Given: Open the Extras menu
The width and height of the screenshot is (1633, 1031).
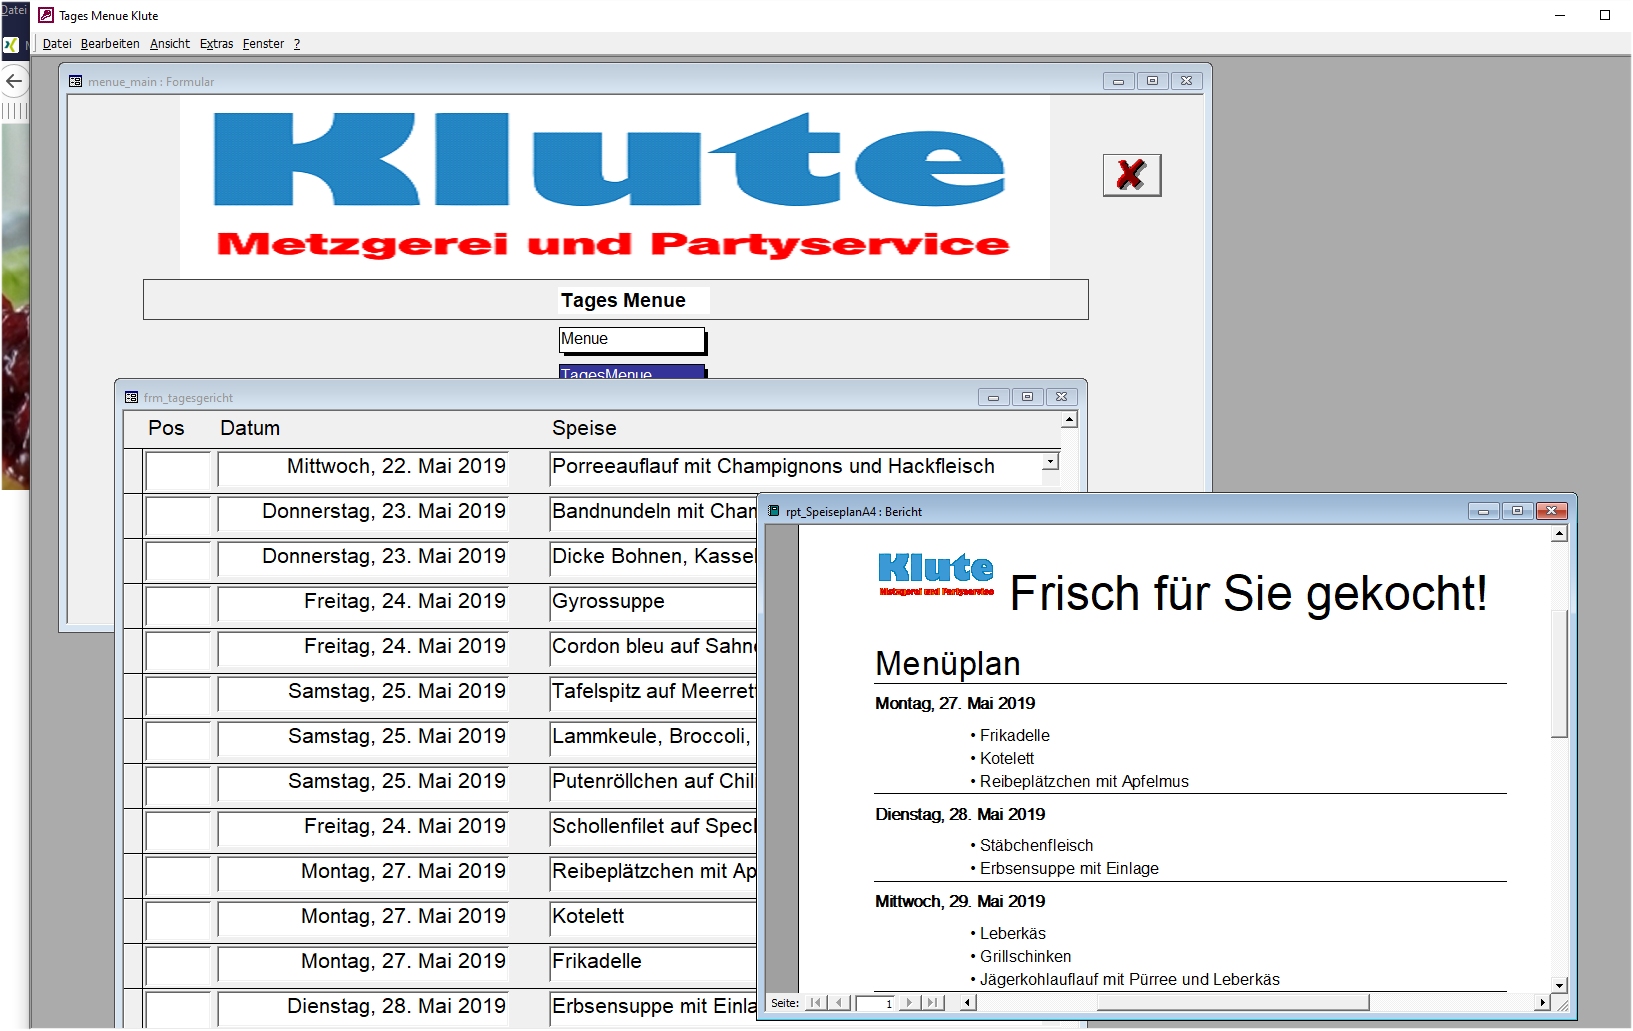Looking at the screenshot, I should click(216, 44).
